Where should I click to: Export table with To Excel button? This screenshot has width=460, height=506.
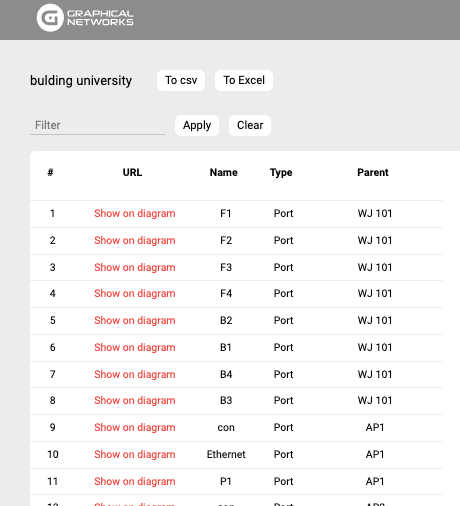click(244, 80)
